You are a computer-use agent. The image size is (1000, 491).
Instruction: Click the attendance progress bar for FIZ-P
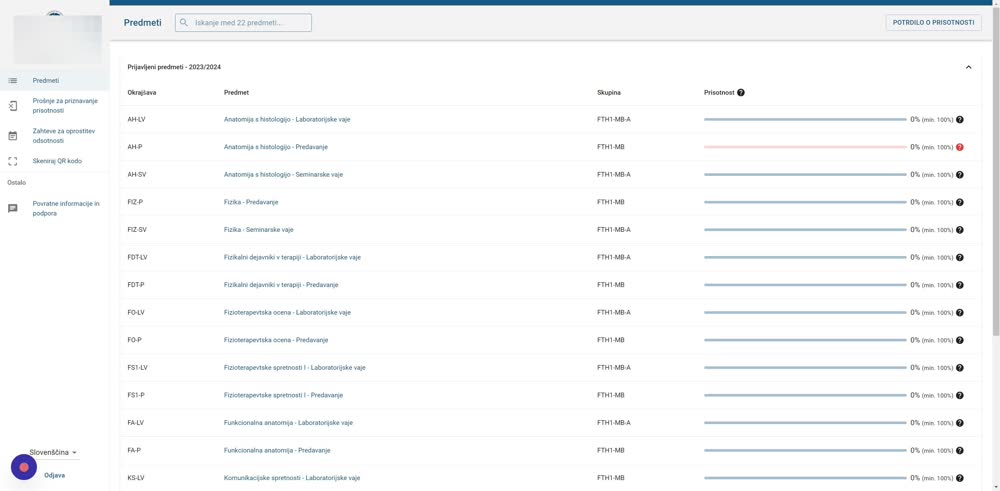(x=805, y=202)
